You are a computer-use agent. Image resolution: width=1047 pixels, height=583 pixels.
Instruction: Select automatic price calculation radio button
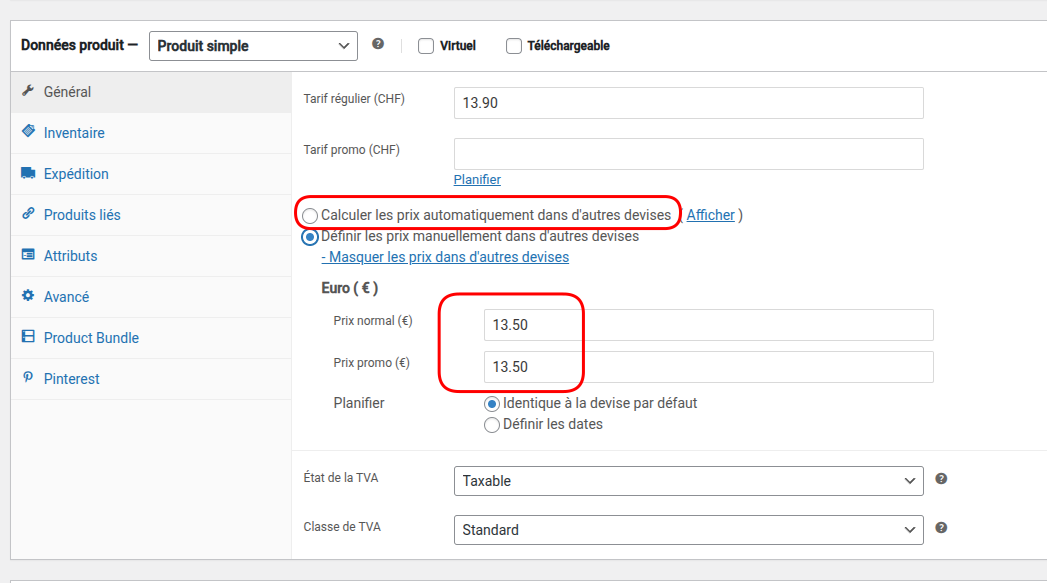[310, 216]
